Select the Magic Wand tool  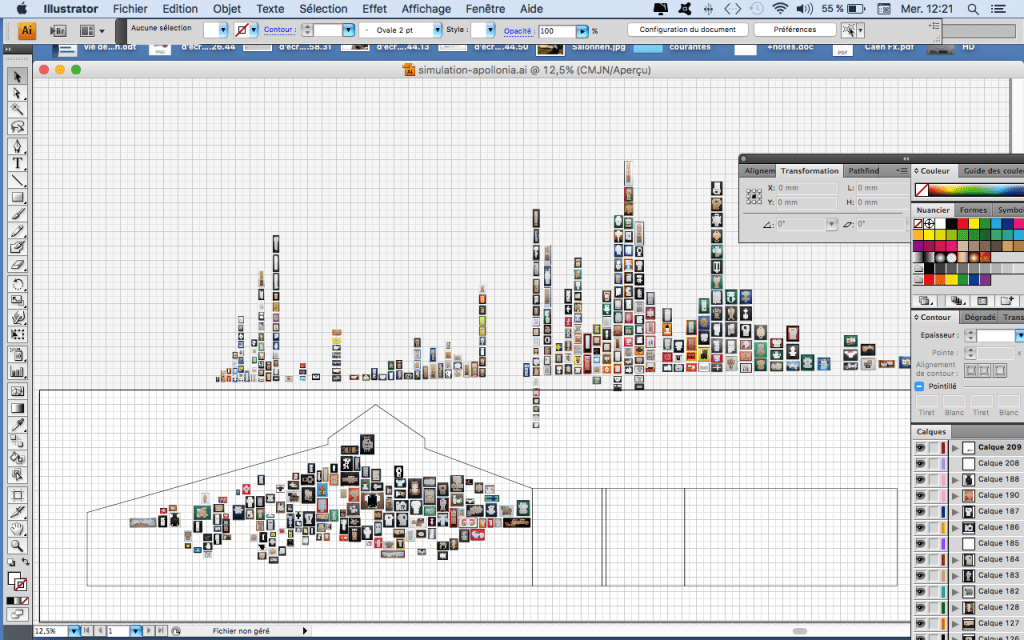[18, 109]
